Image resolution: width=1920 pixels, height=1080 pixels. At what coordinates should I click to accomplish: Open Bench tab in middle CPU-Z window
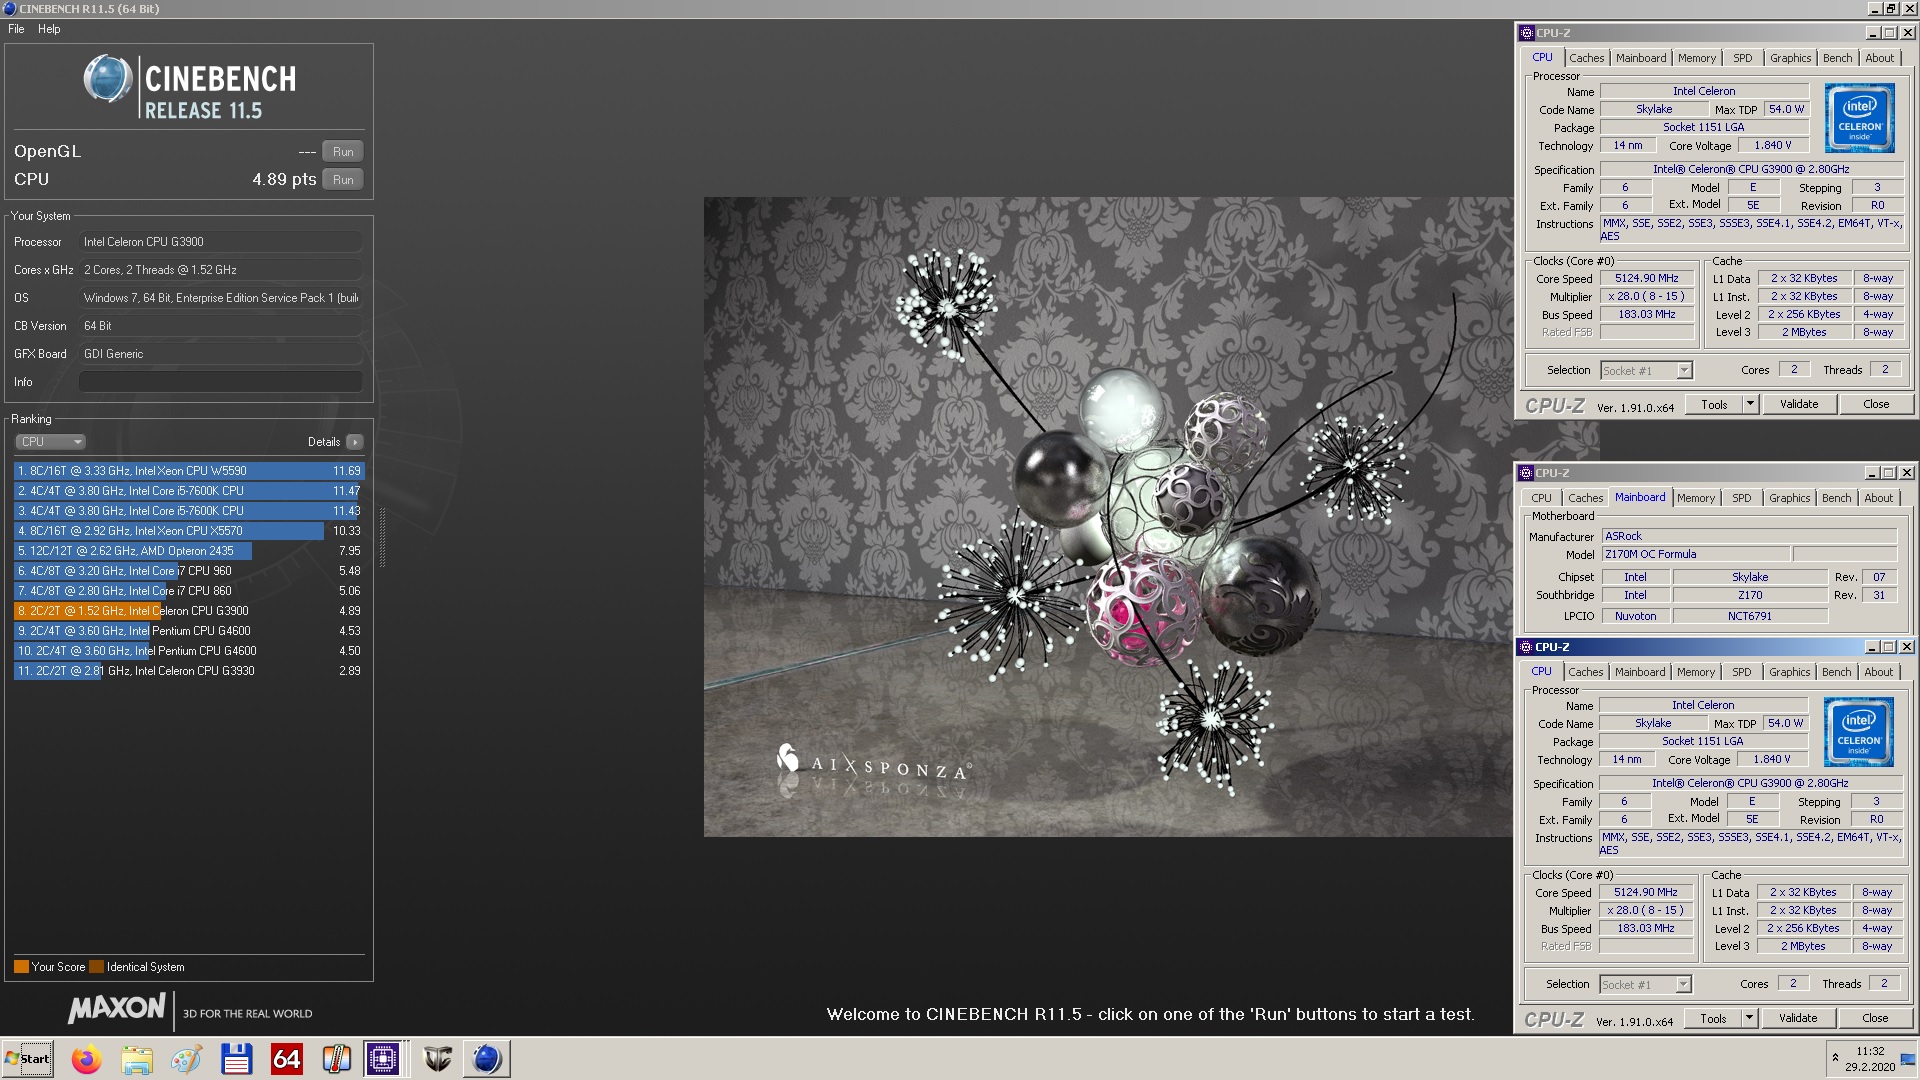(1836, 498)
